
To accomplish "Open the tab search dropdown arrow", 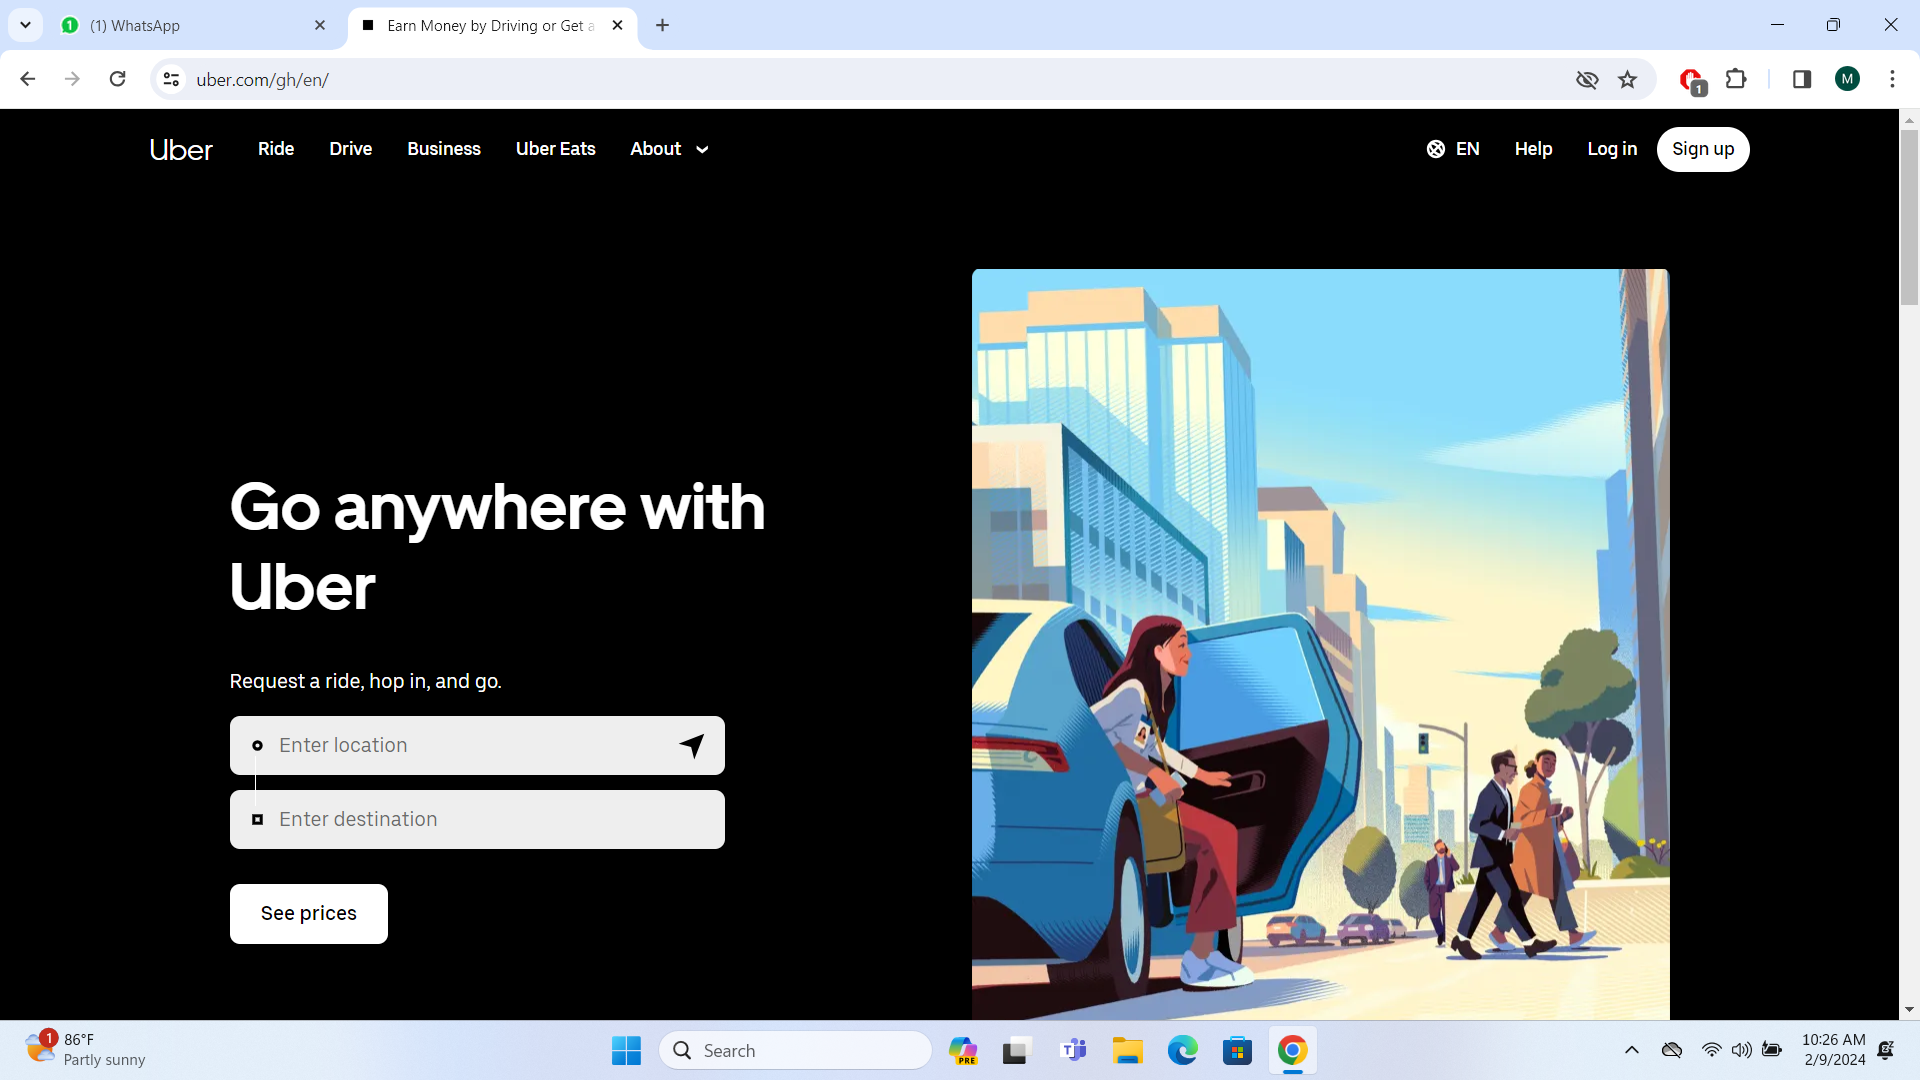I will tap(26, 25).
